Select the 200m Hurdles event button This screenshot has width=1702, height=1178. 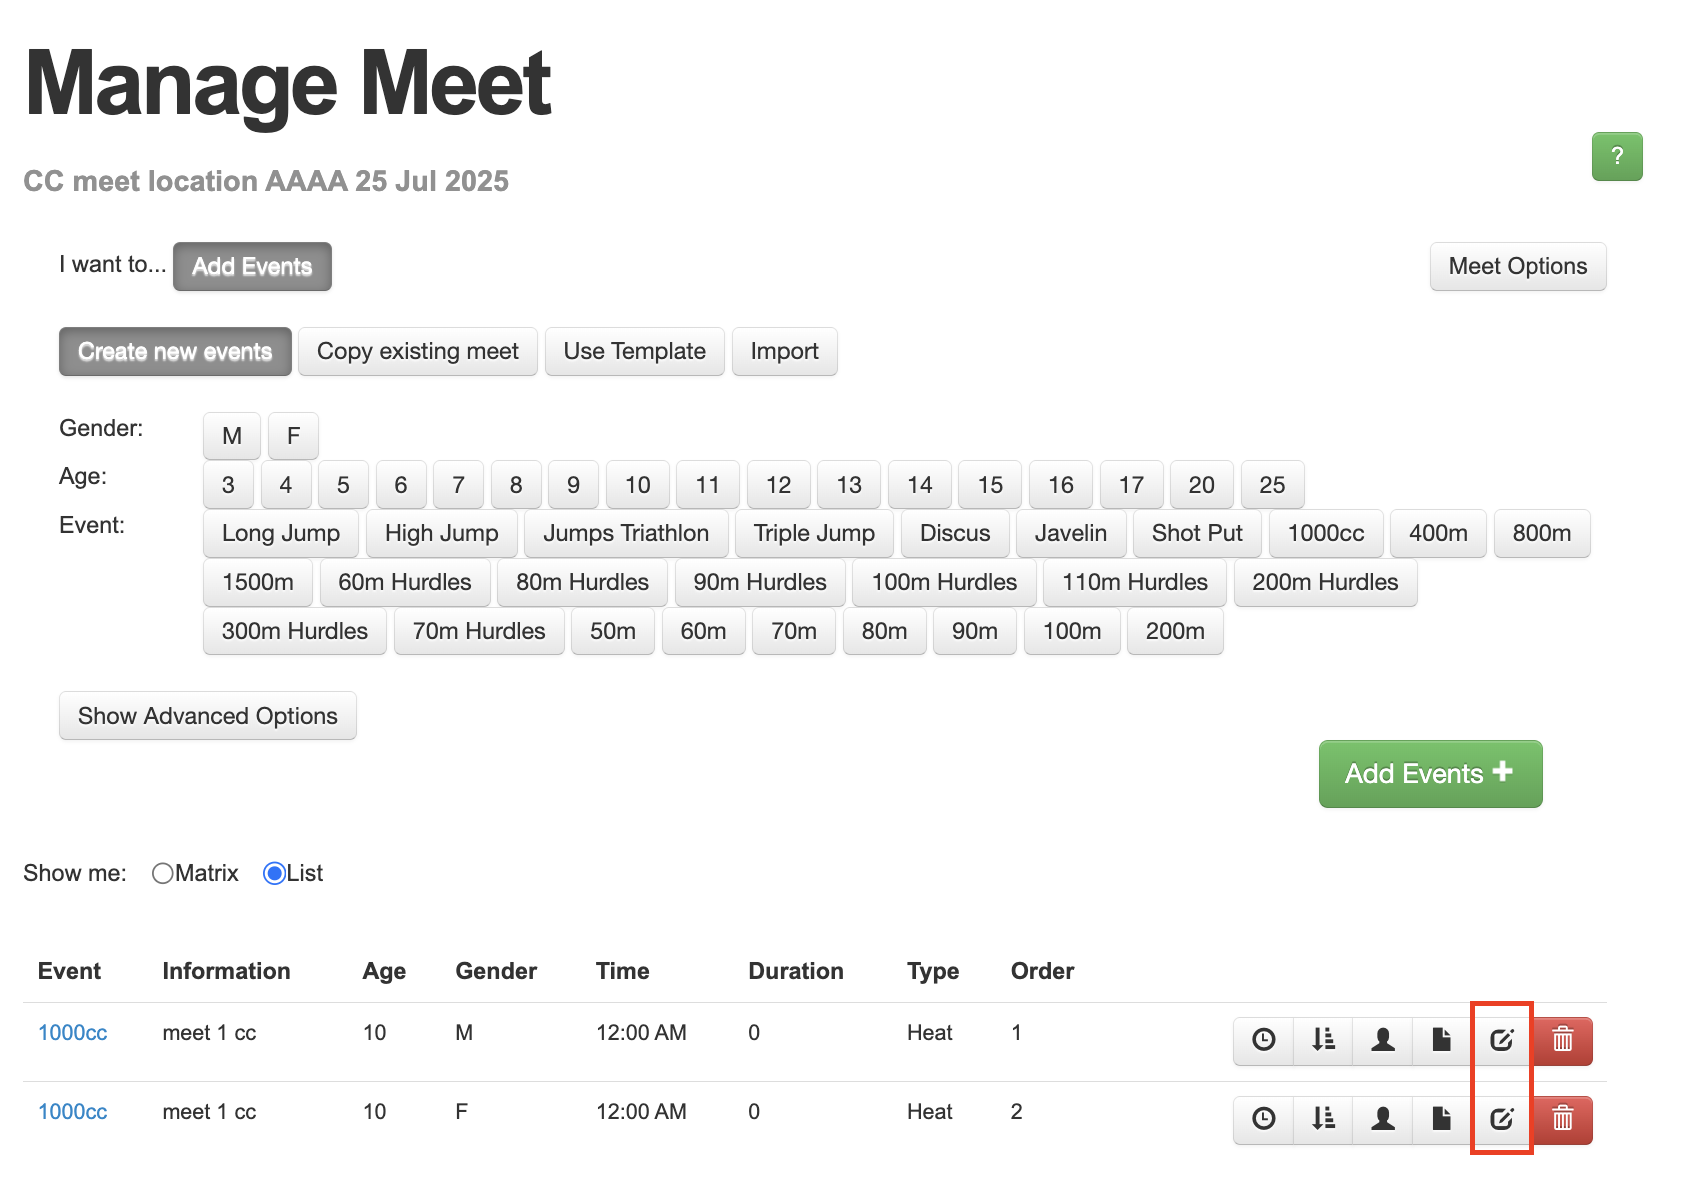[1325, 582]
